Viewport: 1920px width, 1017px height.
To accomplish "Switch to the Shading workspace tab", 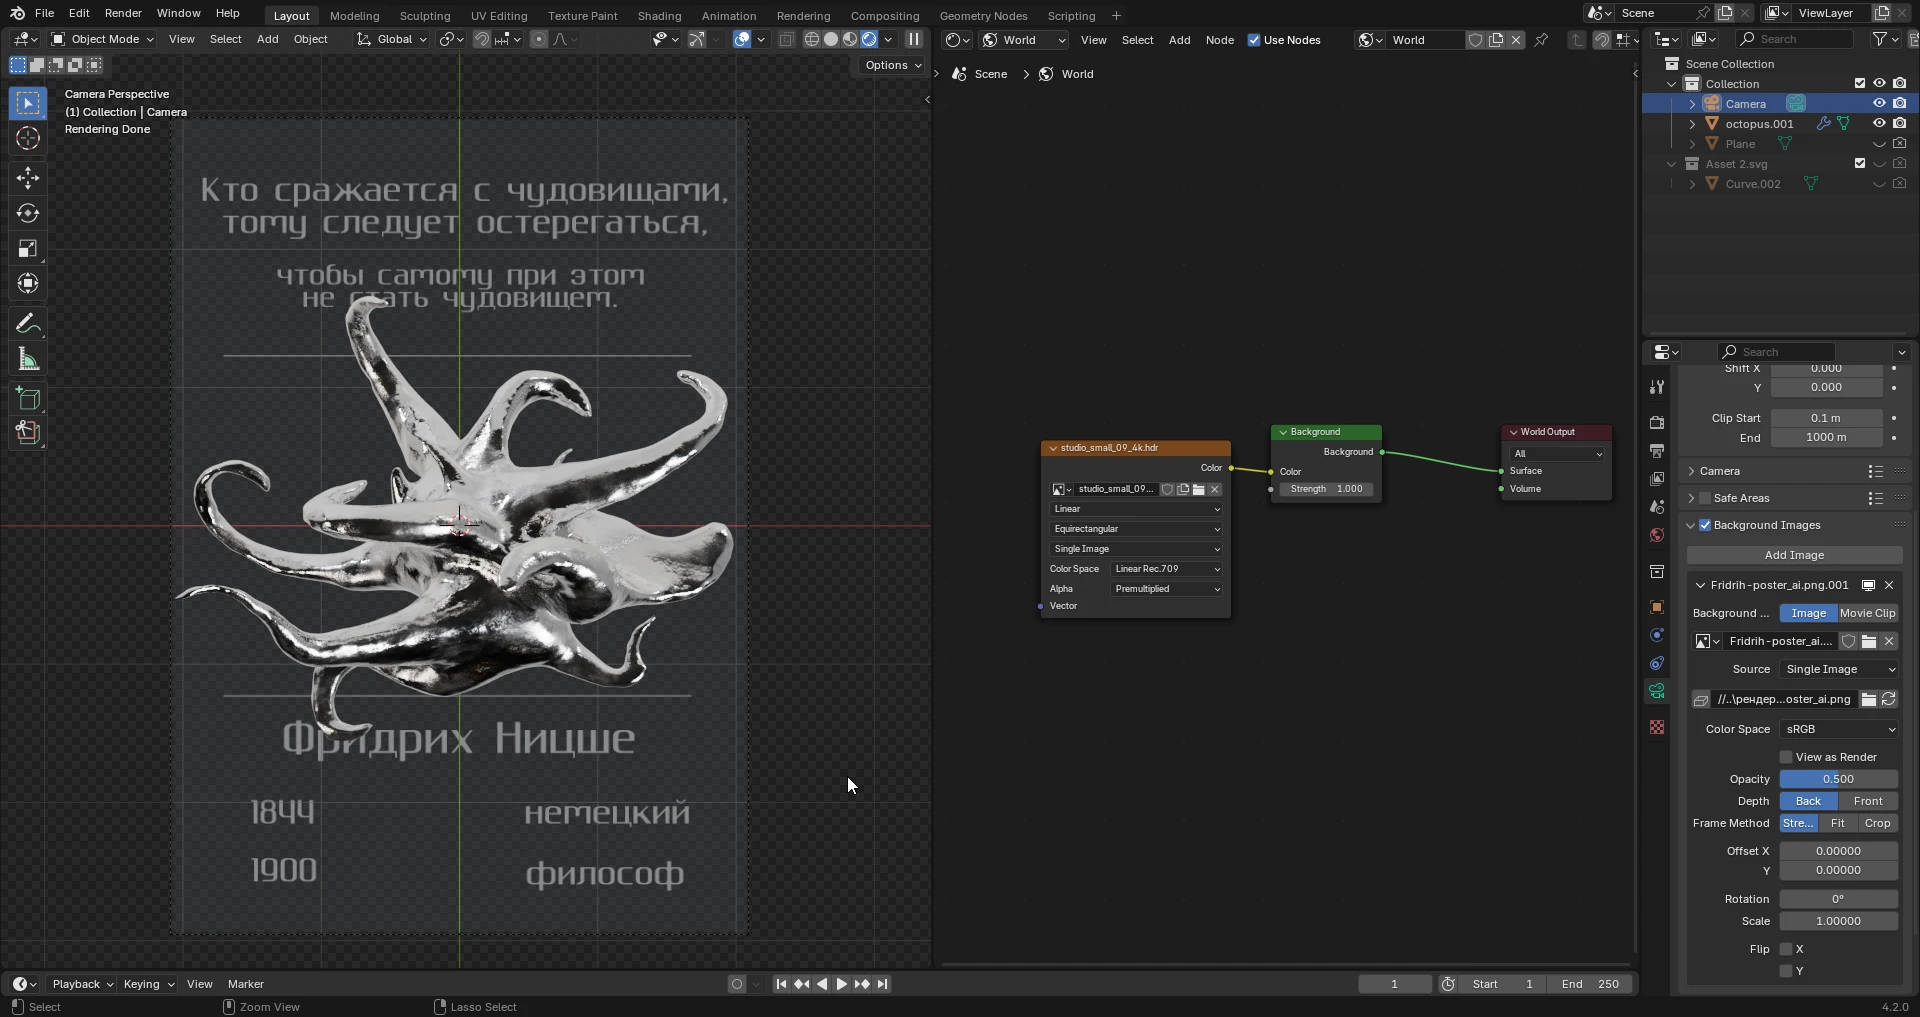I will [659, 16].
